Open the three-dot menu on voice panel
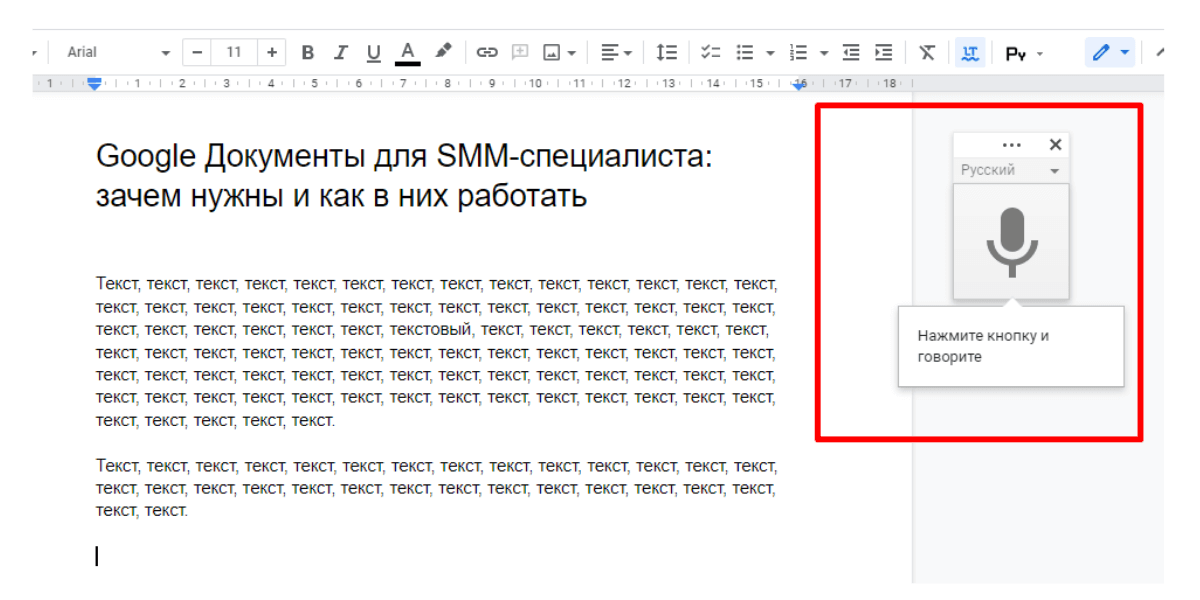 pos(1011,145)
